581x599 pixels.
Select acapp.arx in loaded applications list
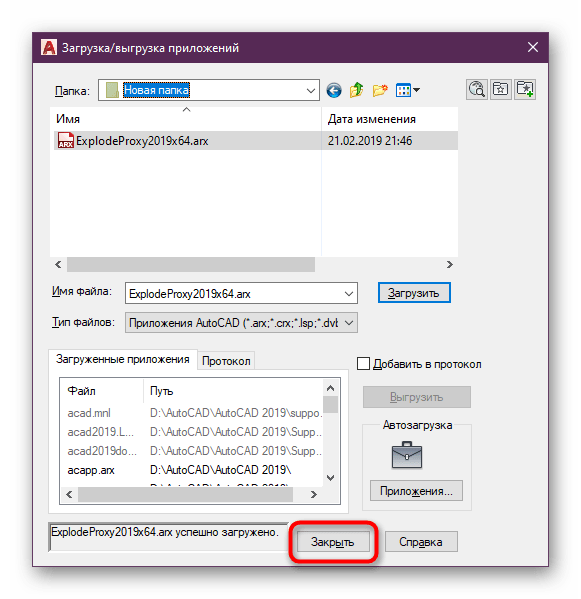point(91,470)
